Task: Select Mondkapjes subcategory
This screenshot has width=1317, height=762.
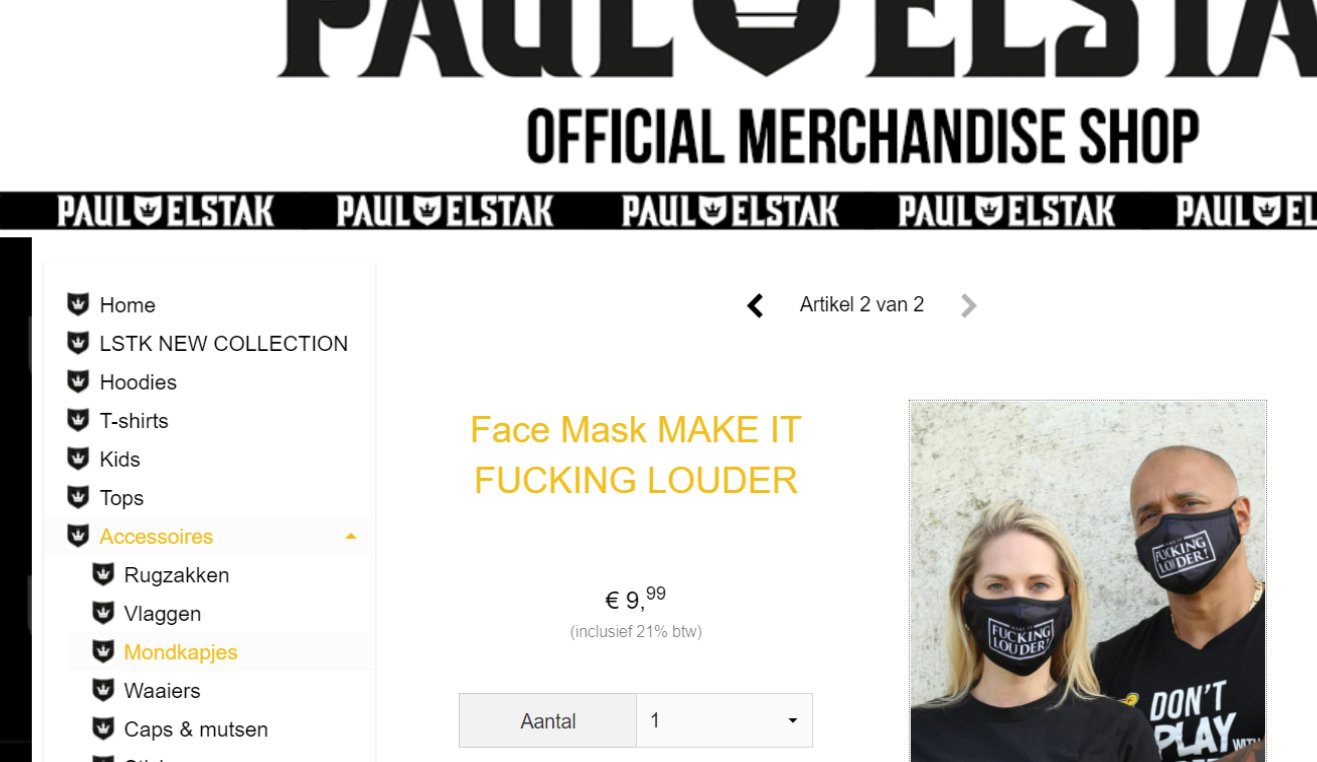Action: coord(181,652)
